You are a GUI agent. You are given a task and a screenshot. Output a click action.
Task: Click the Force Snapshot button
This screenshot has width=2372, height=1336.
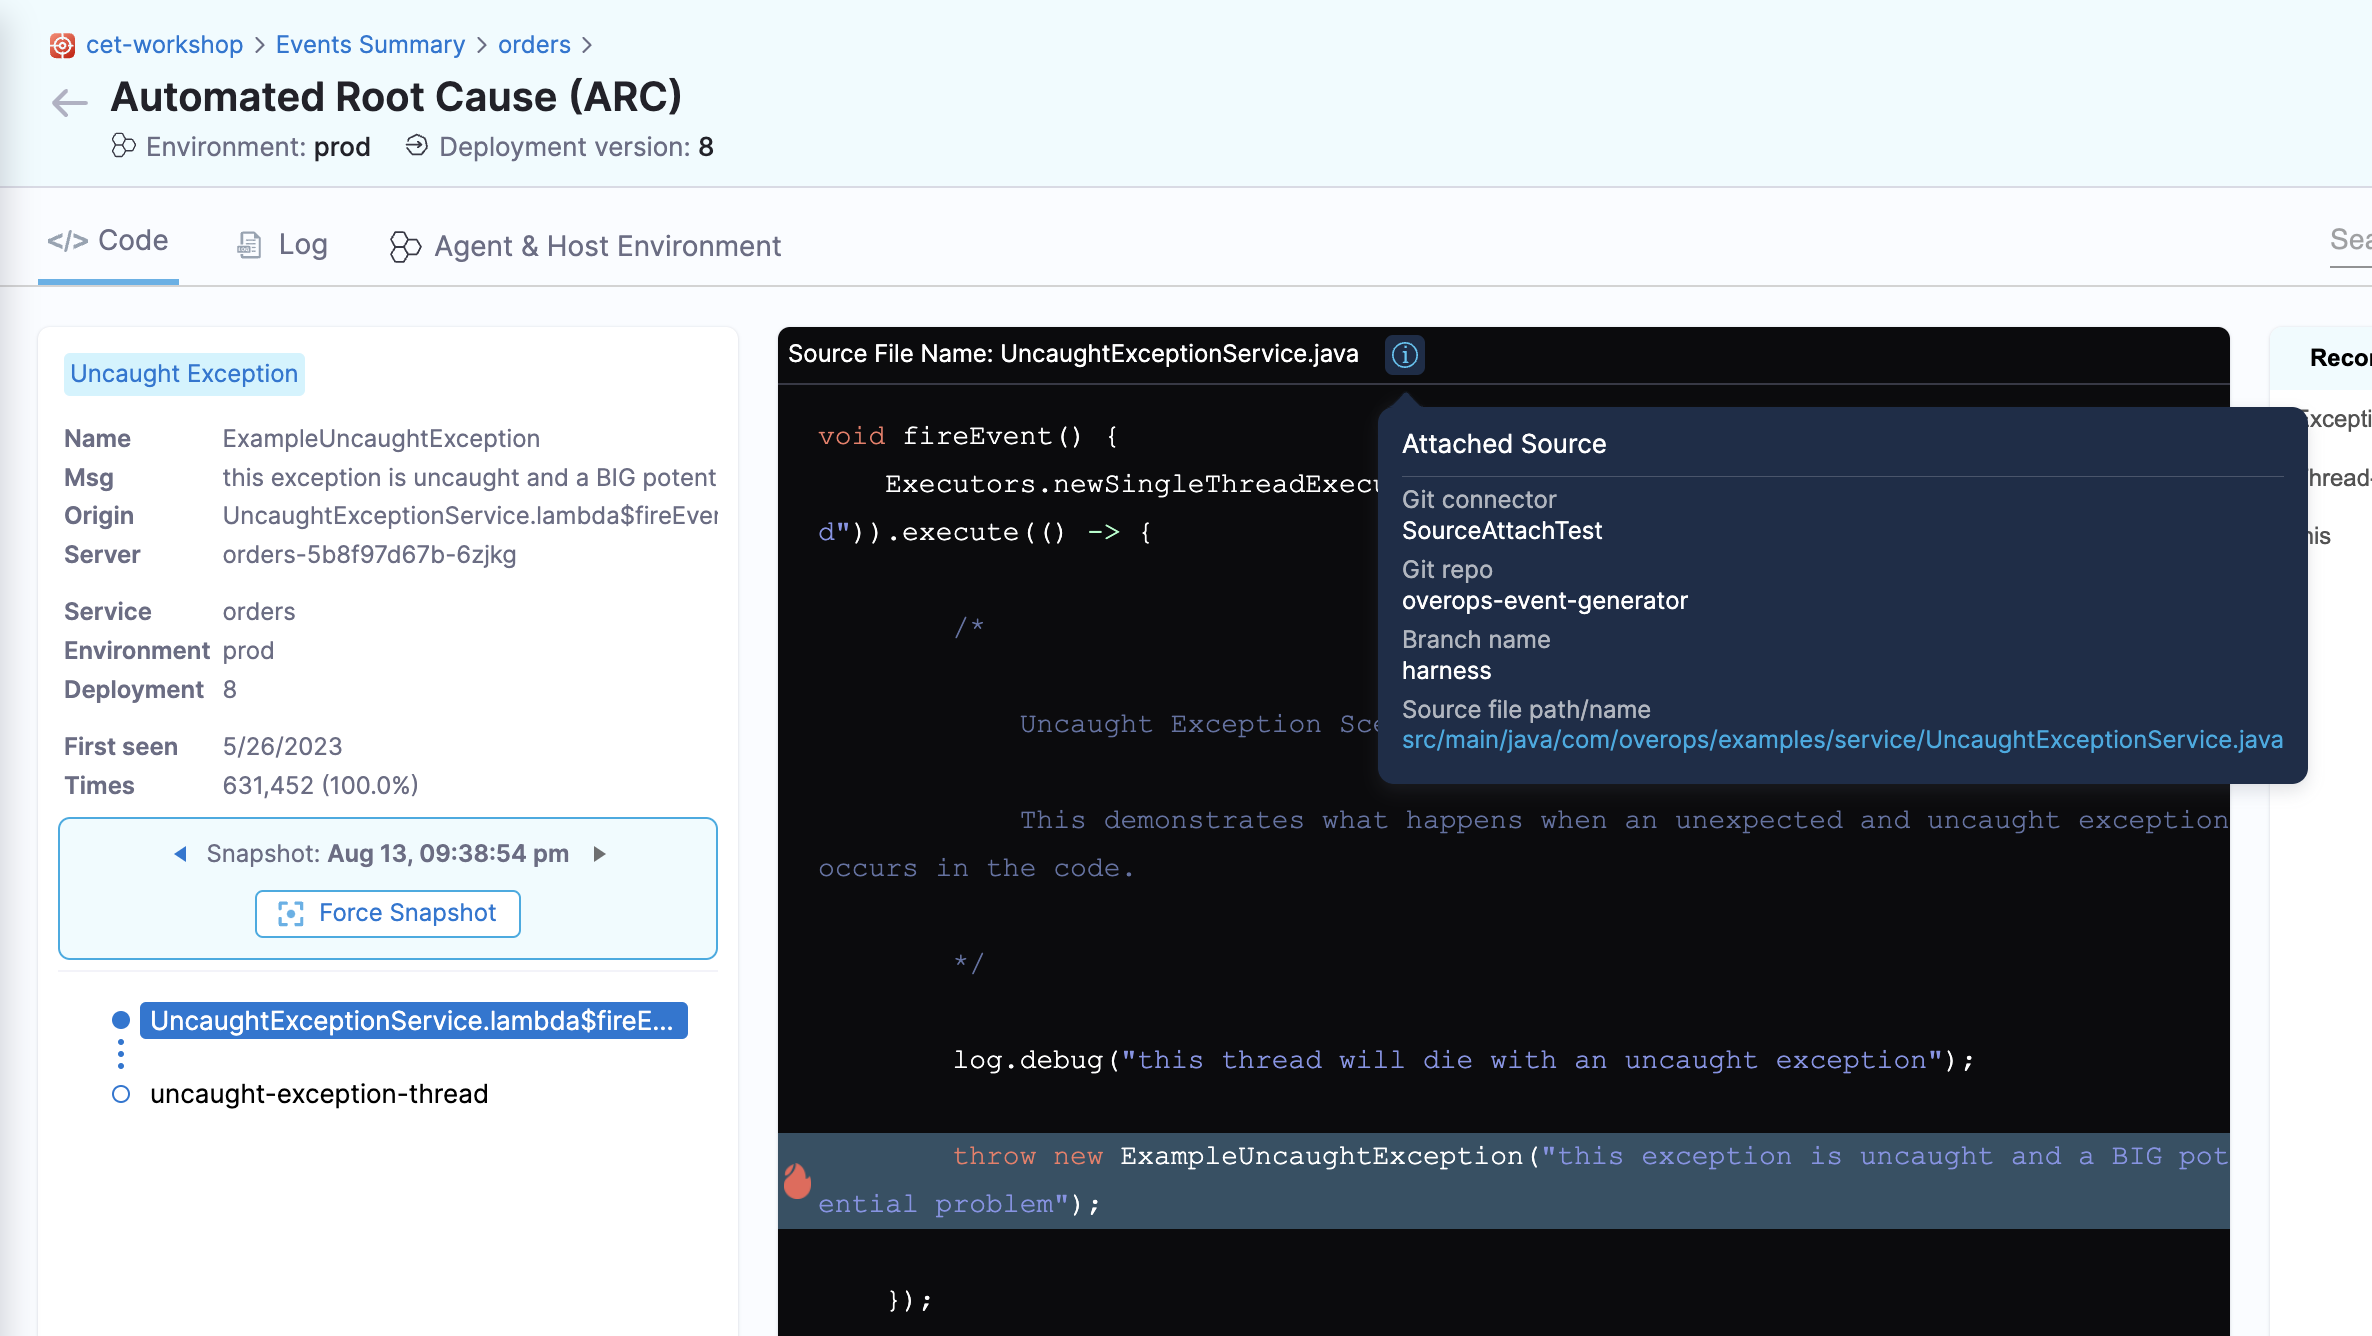[387, 913]
